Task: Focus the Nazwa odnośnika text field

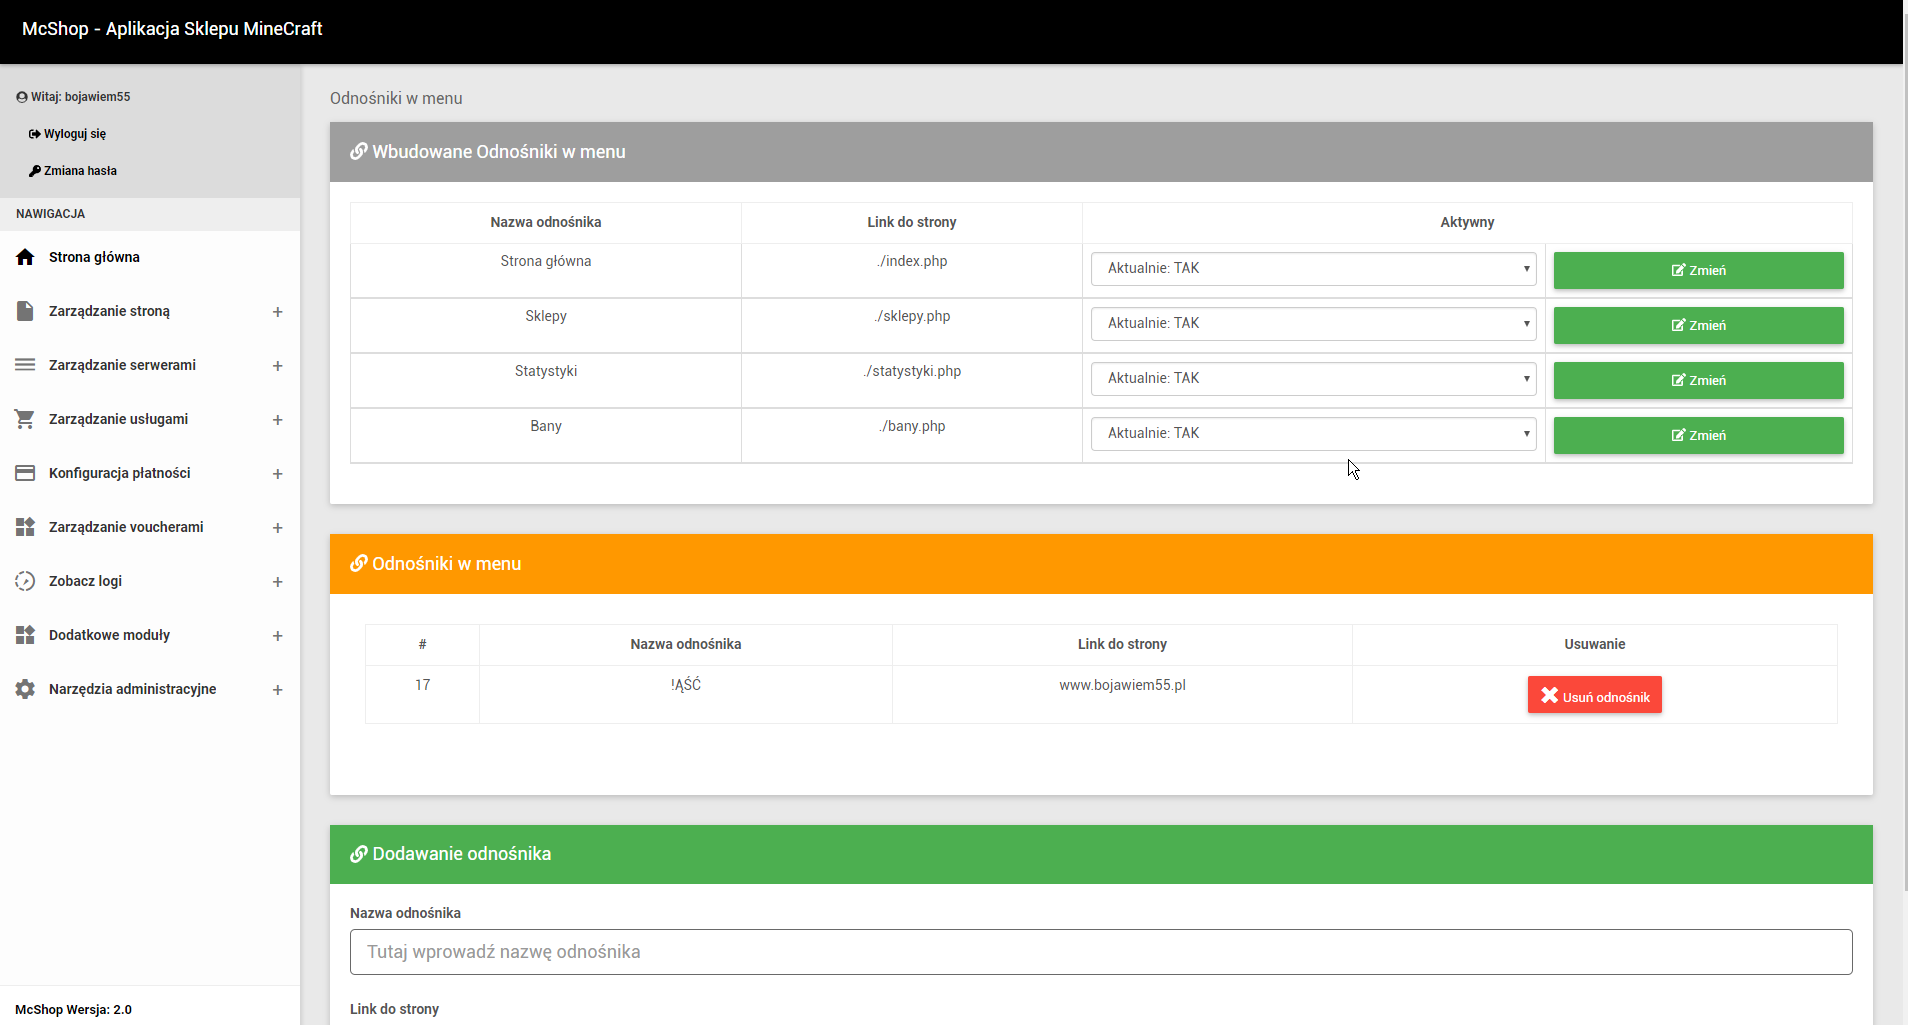Action: [1100, 952]
